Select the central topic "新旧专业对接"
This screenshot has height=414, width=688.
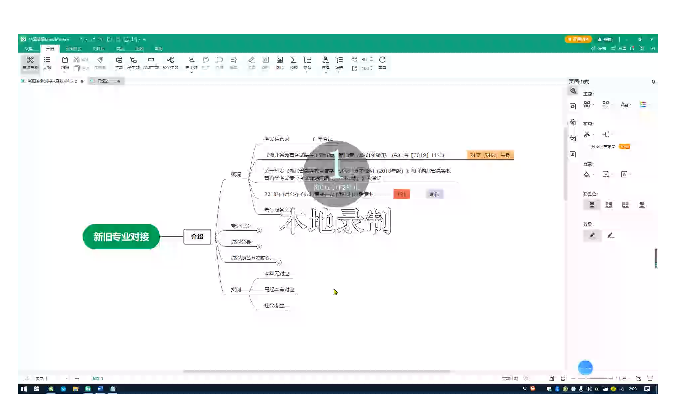(120, 237)
